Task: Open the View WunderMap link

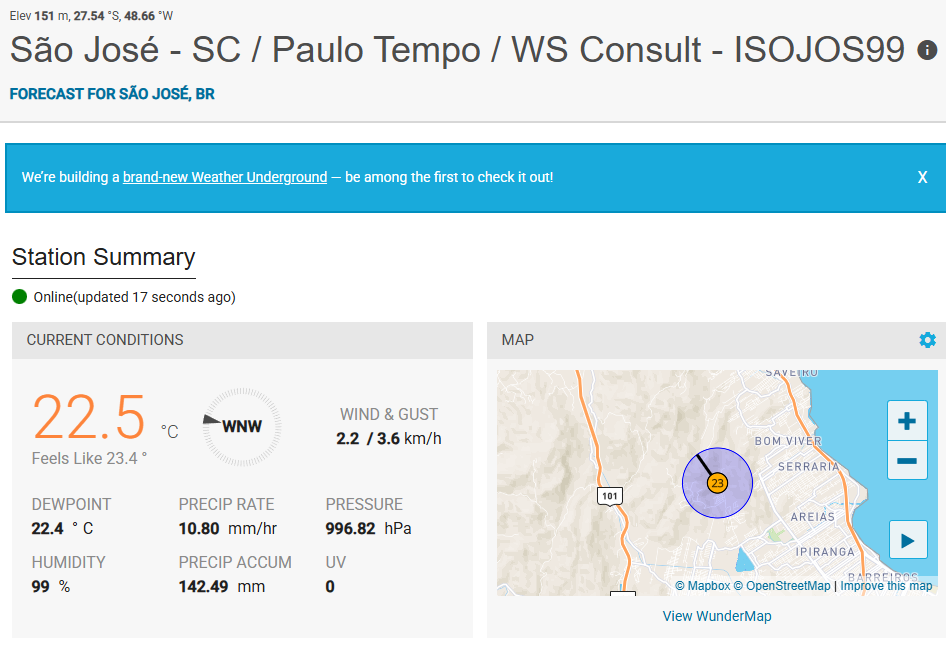Action: [717, 616]
